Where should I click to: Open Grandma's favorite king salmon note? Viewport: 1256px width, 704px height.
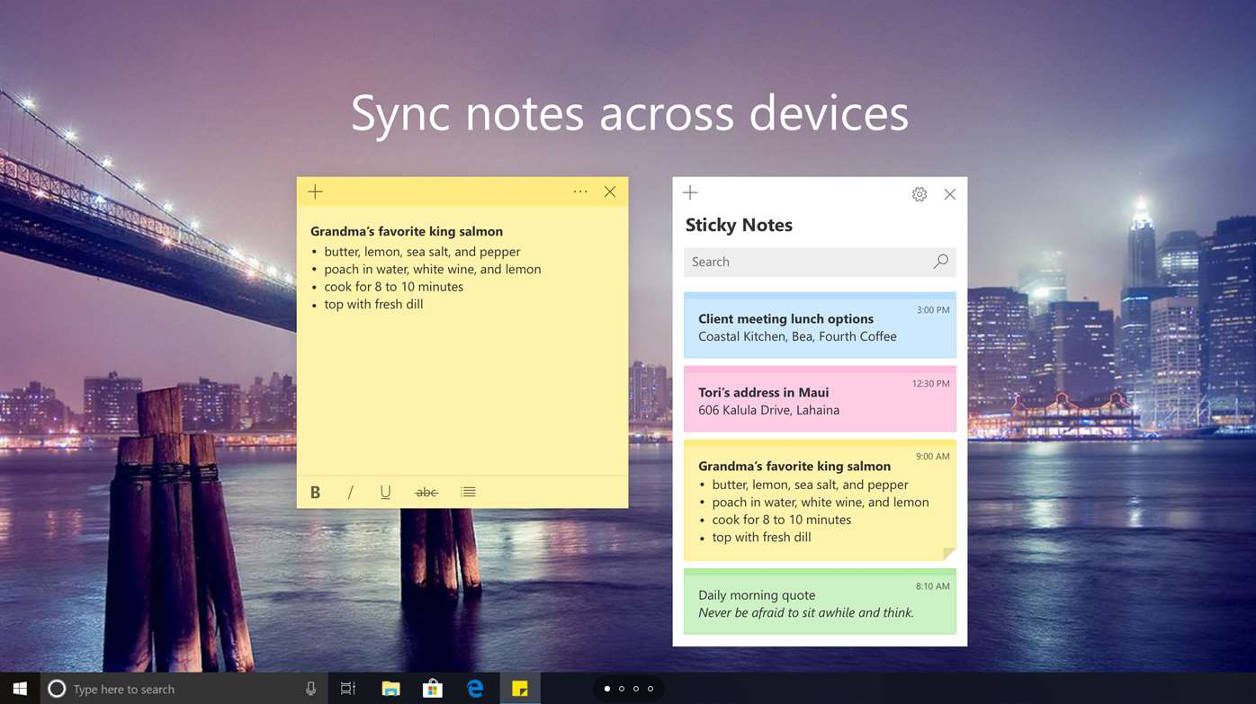click(820, 498)
